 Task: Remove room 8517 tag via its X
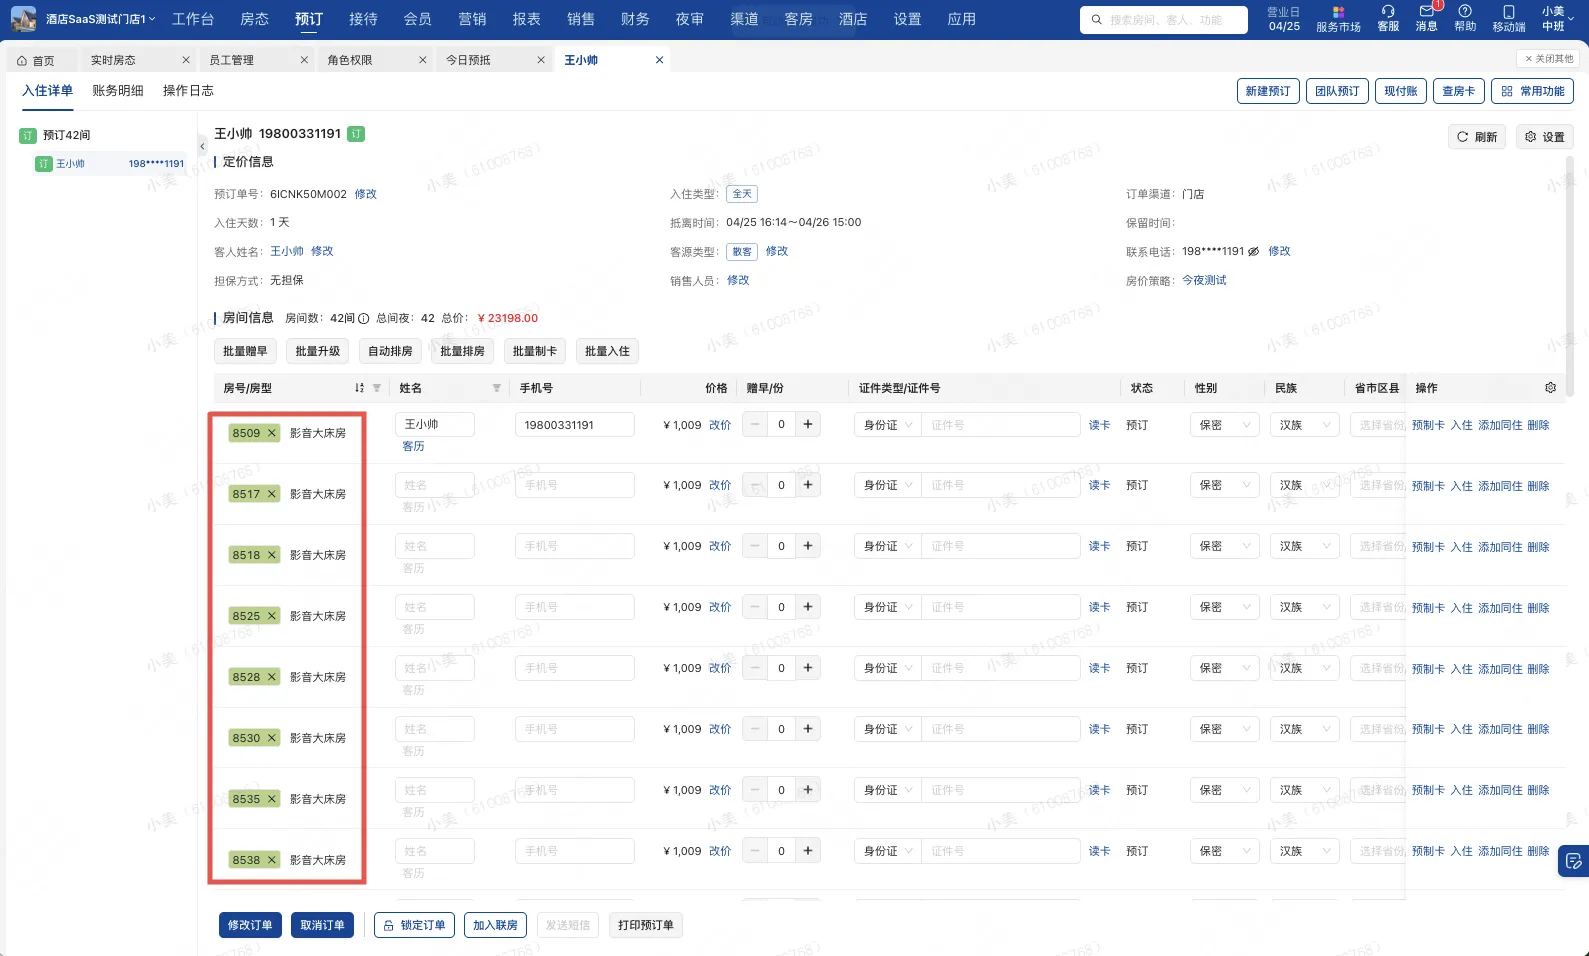(x=271, y=494)
